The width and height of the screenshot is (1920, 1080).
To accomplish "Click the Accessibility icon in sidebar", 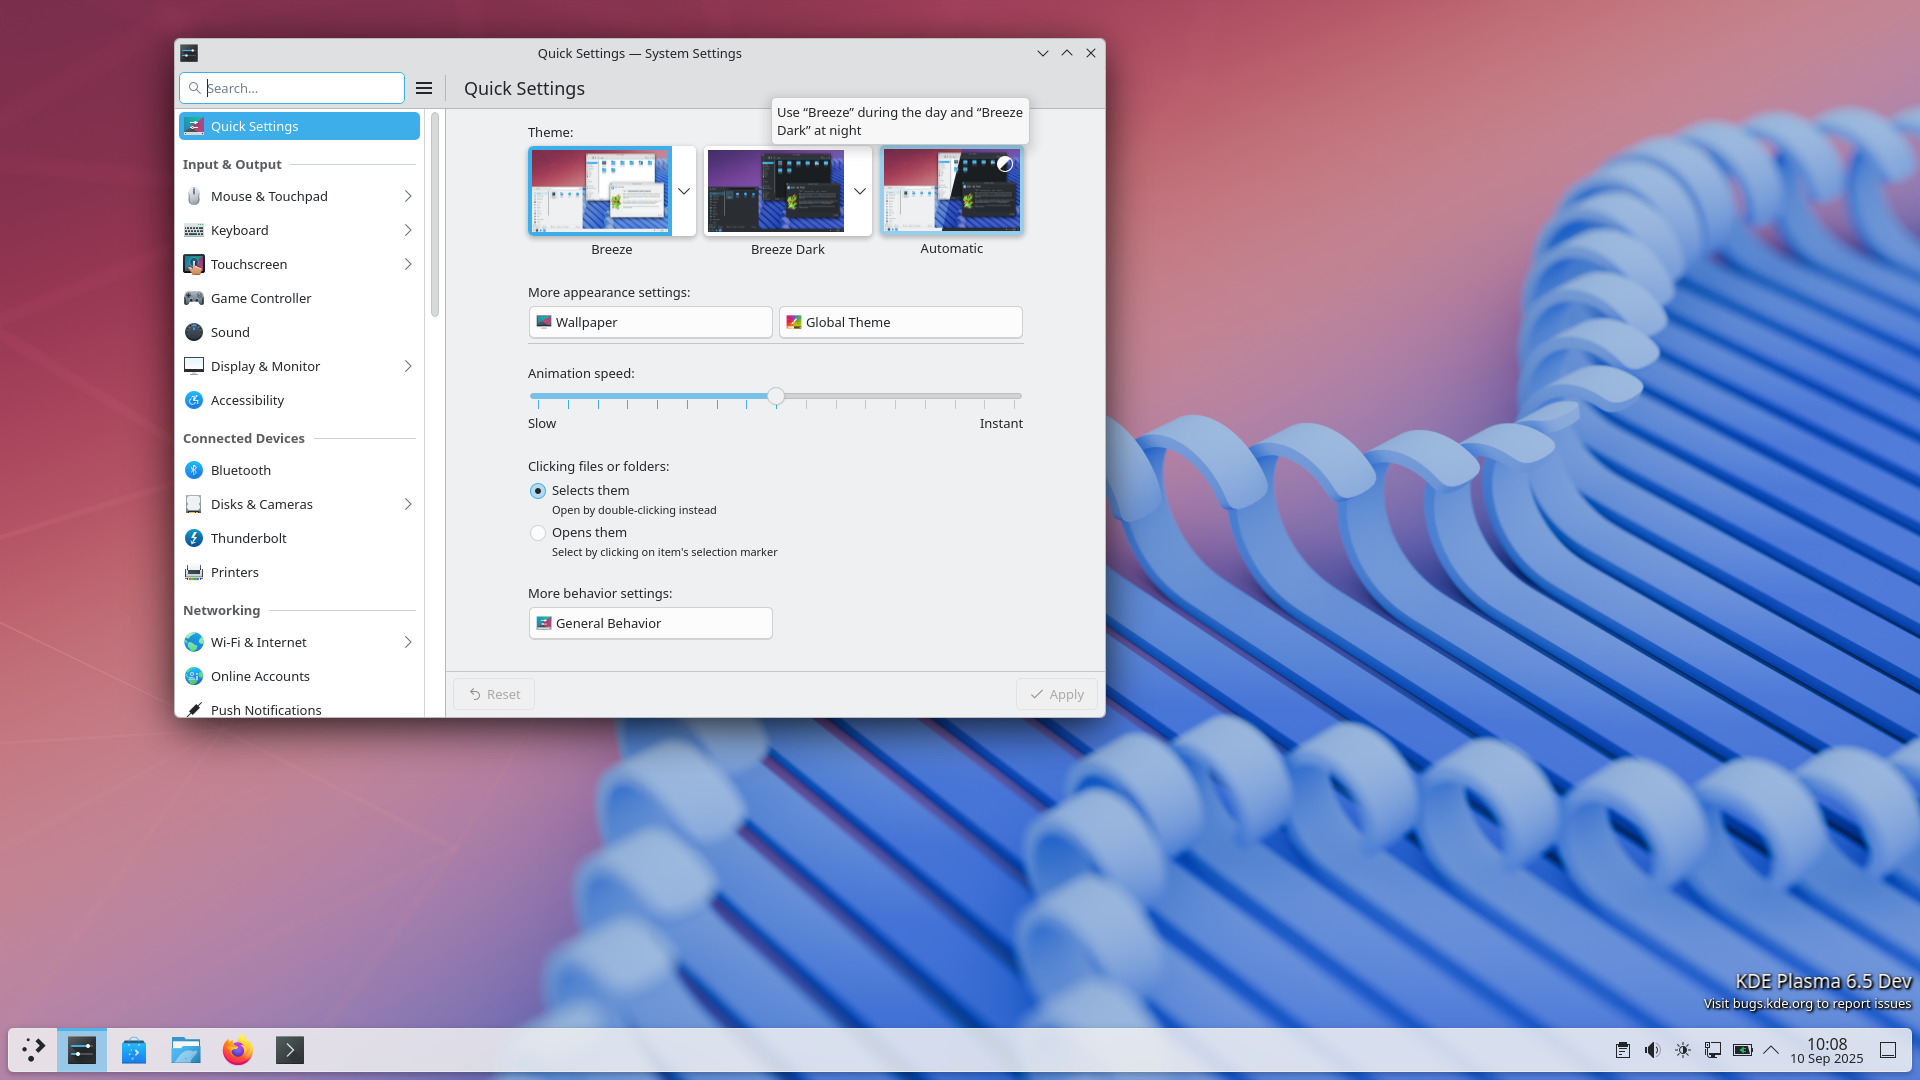I will 194,400.
